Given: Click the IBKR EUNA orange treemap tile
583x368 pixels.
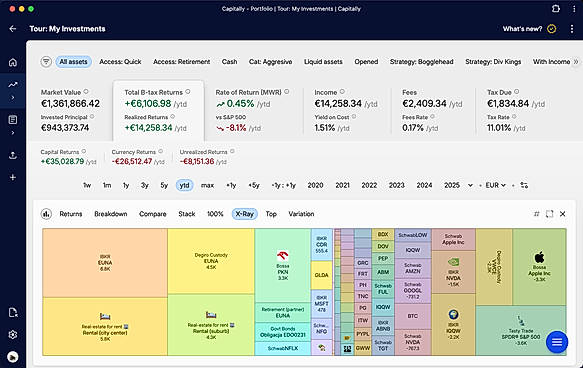Looking at the screenshot, I should 105,263.
